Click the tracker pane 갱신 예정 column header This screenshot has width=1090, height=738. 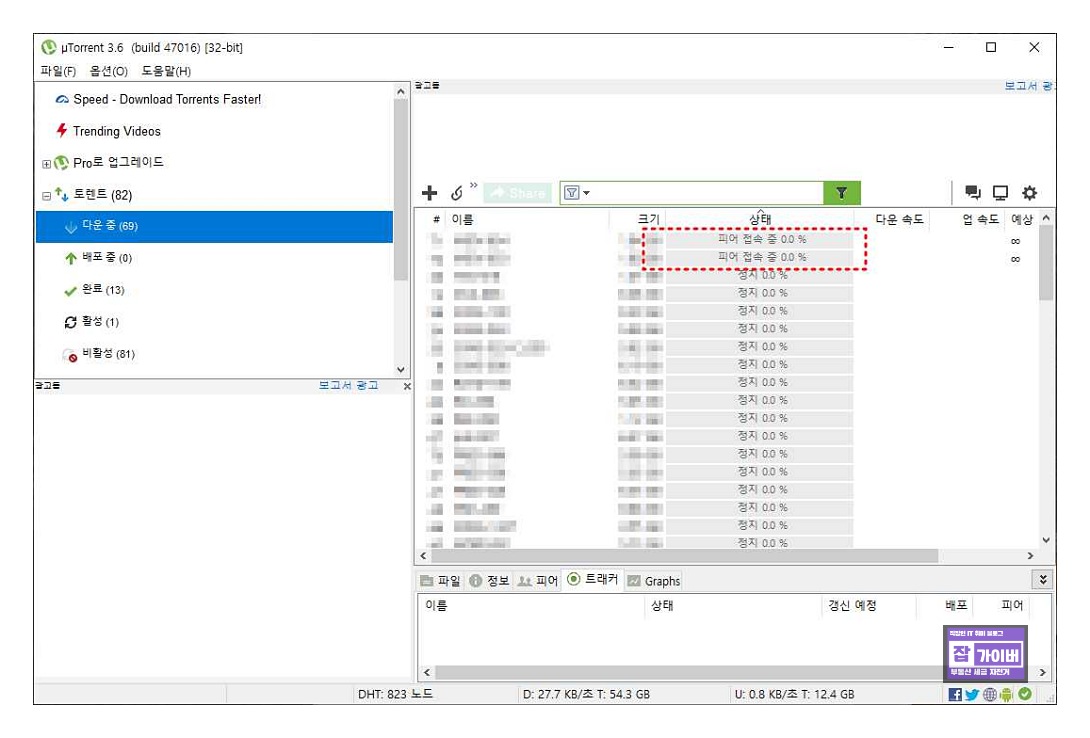tap(852, 606)
